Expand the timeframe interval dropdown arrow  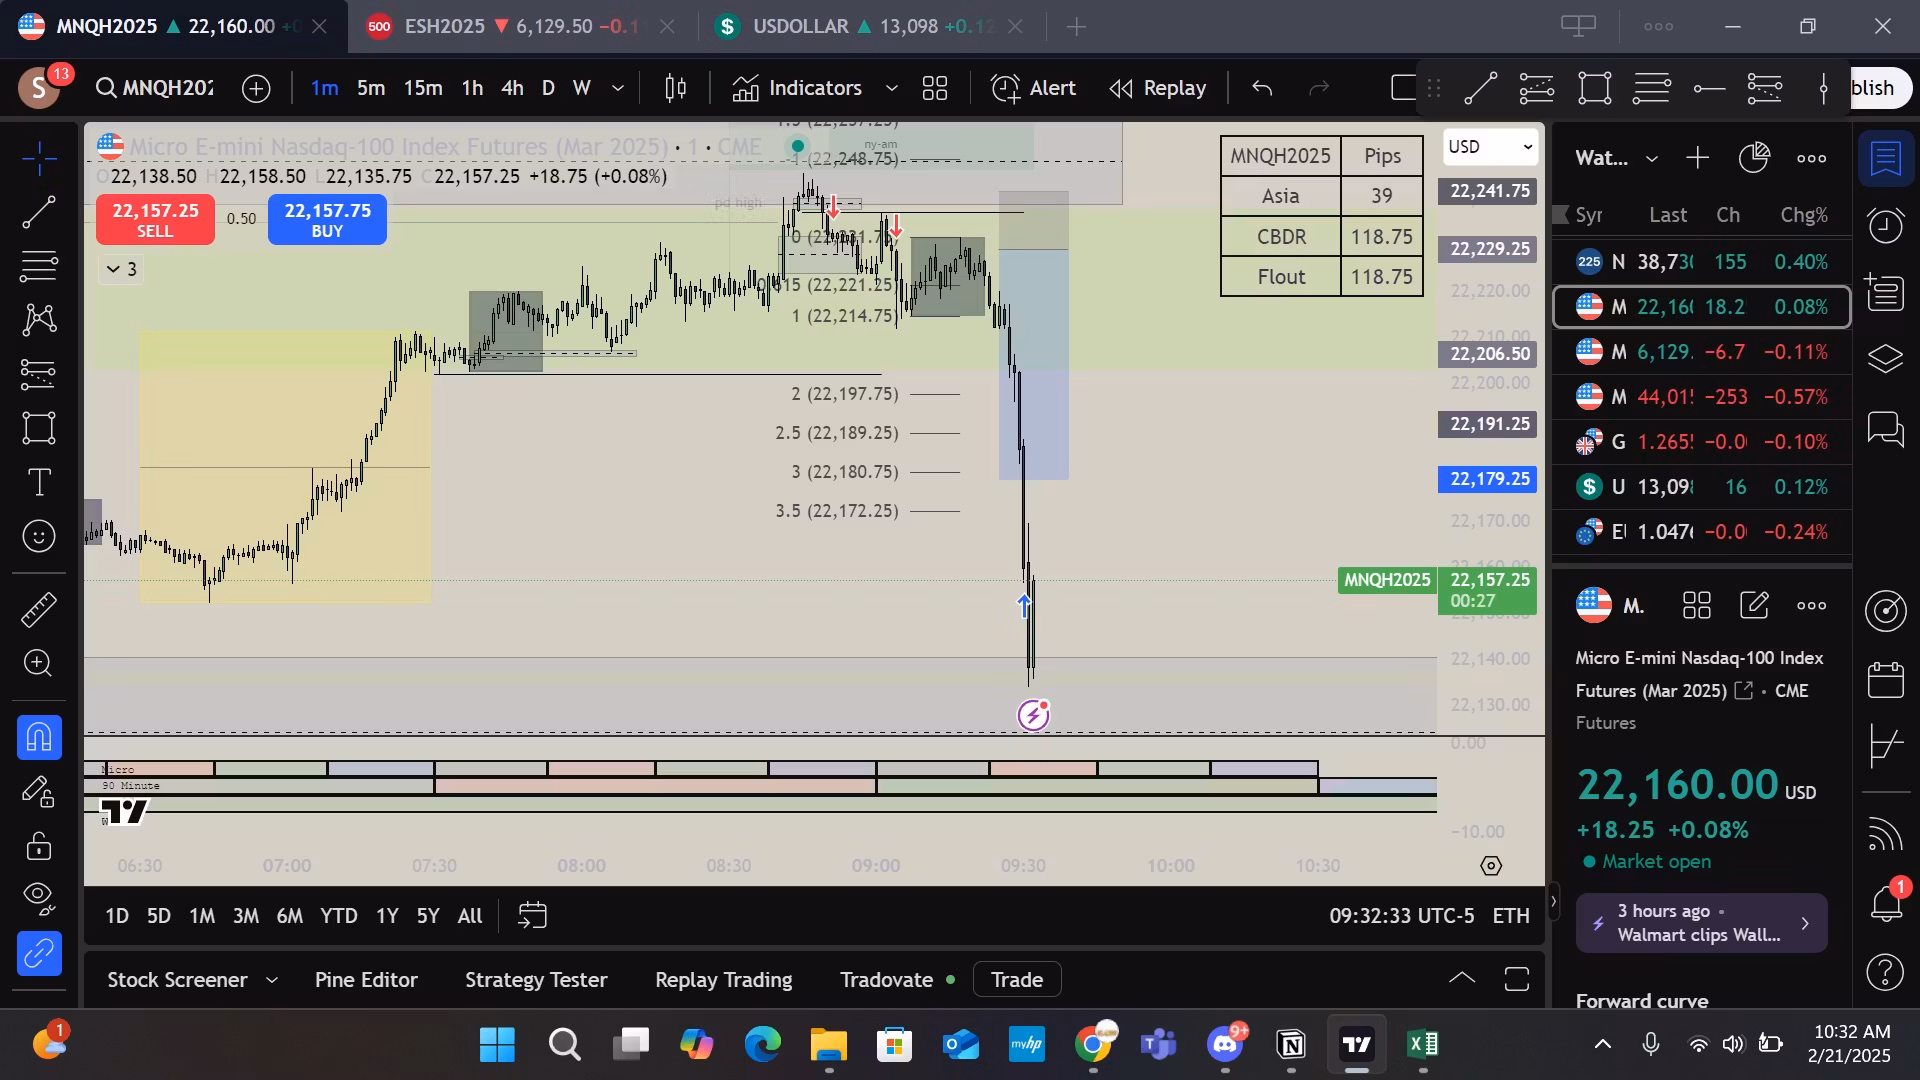(x=618, y=88)
